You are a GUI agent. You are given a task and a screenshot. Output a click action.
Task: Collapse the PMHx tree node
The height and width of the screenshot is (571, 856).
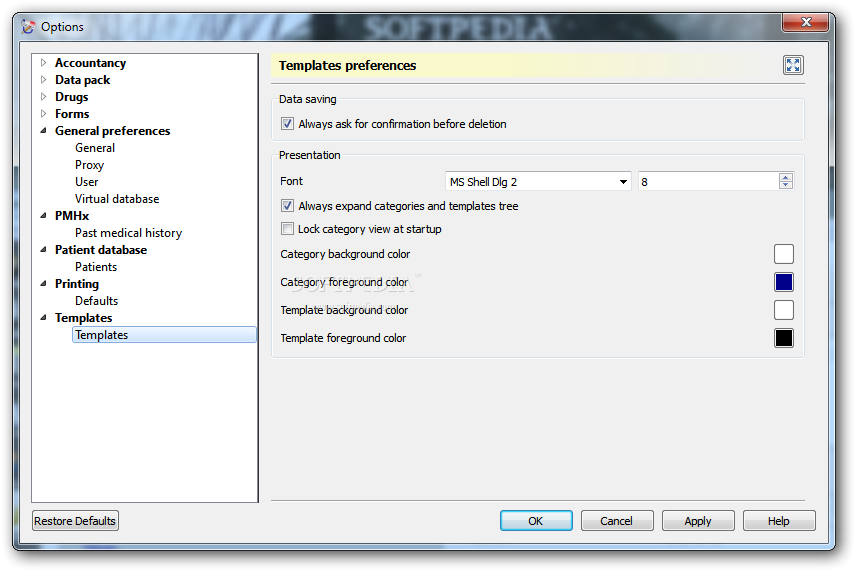[44, 216]
